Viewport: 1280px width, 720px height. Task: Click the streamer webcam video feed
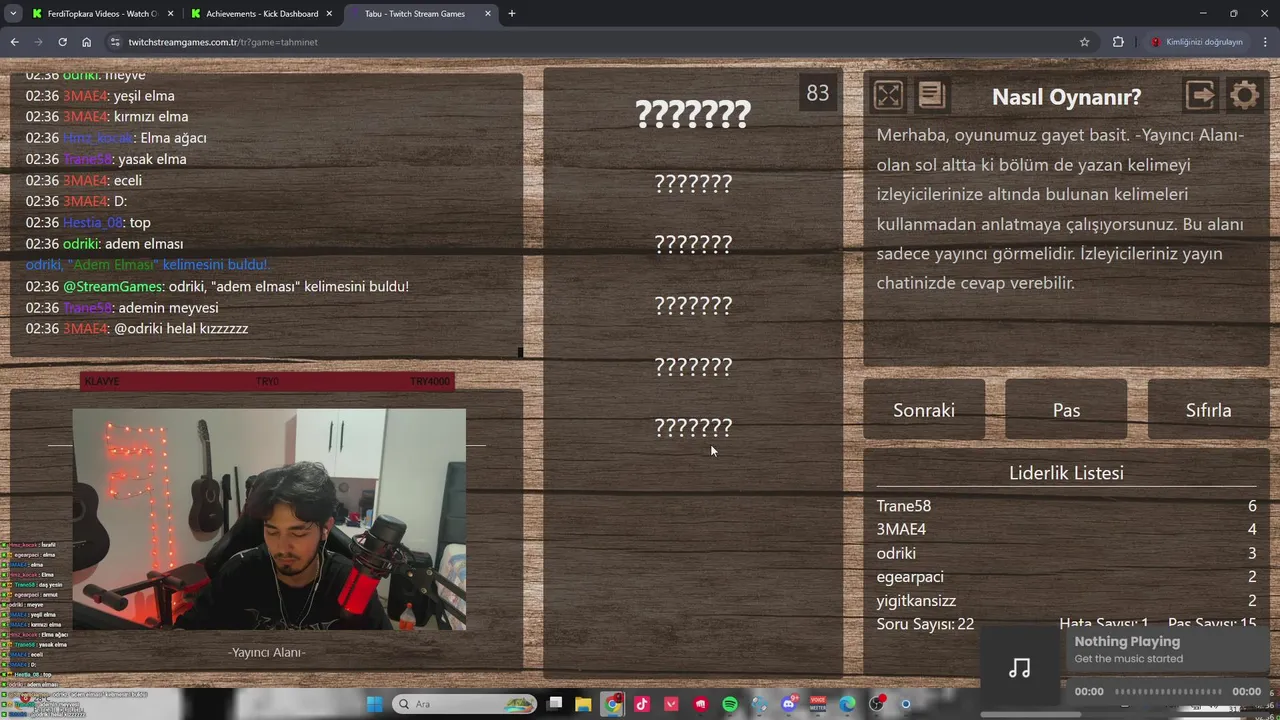(269, 519)
